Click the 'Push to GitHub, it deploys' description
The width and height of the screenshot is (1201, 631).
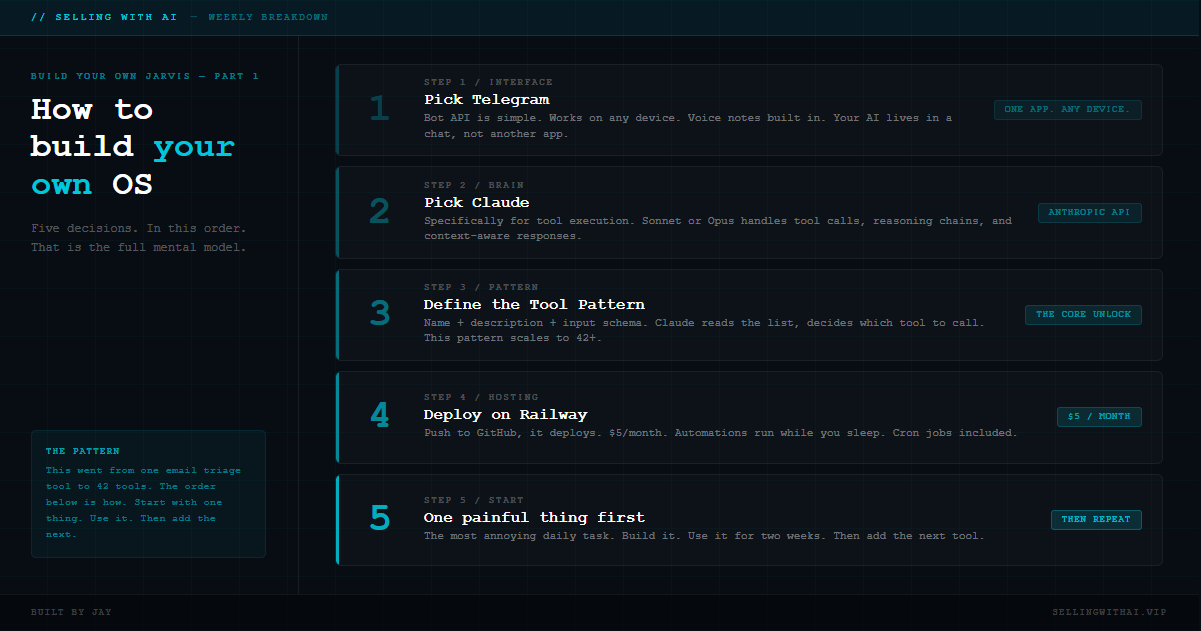pyautogui.click(x=720, y=433)
